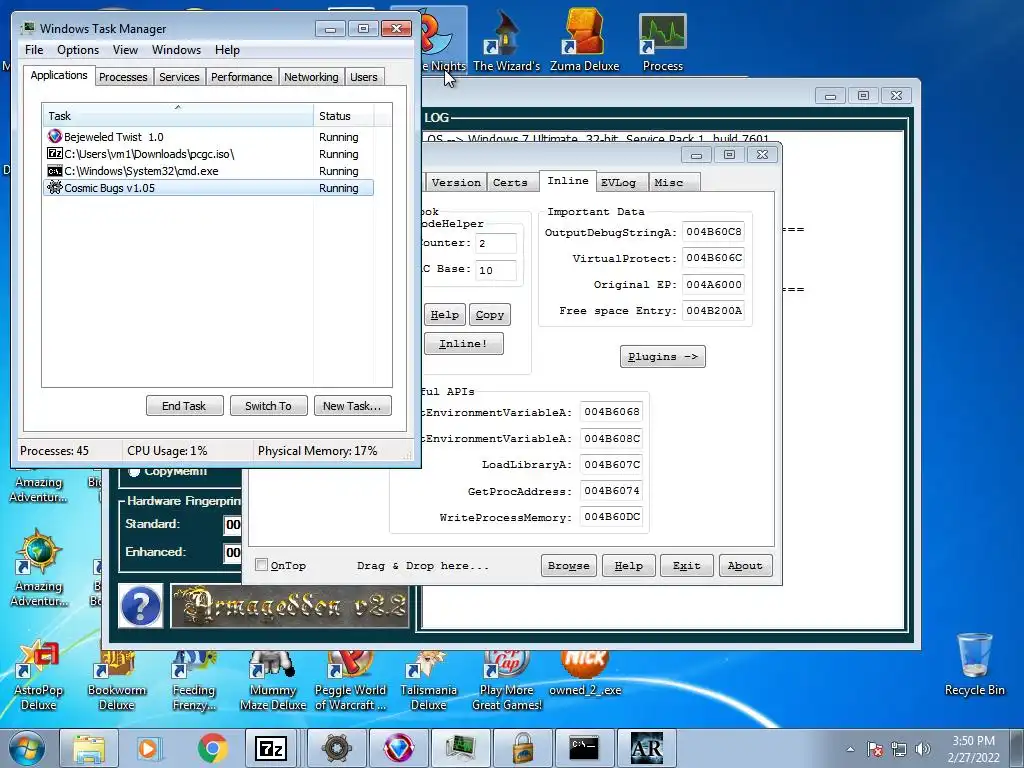Click the volume speaker tray icon
The image size is (1024, 768).
[922, 749]
